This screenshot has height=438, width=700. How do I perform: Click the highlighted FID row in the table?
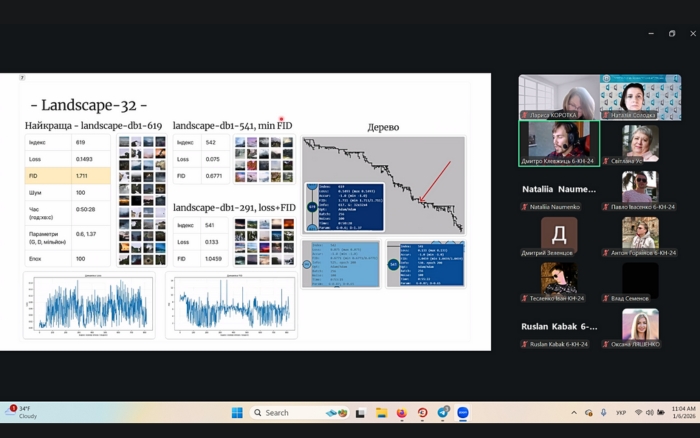66,175
